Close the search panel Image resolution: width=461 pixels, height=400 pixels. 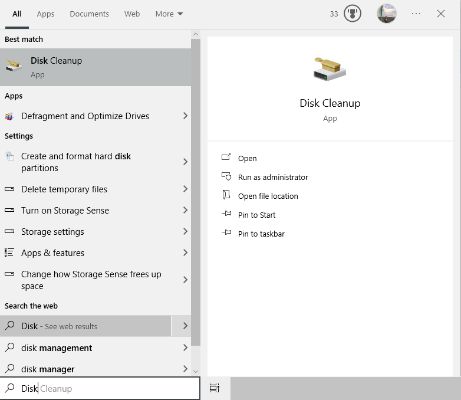coord(441,14)
